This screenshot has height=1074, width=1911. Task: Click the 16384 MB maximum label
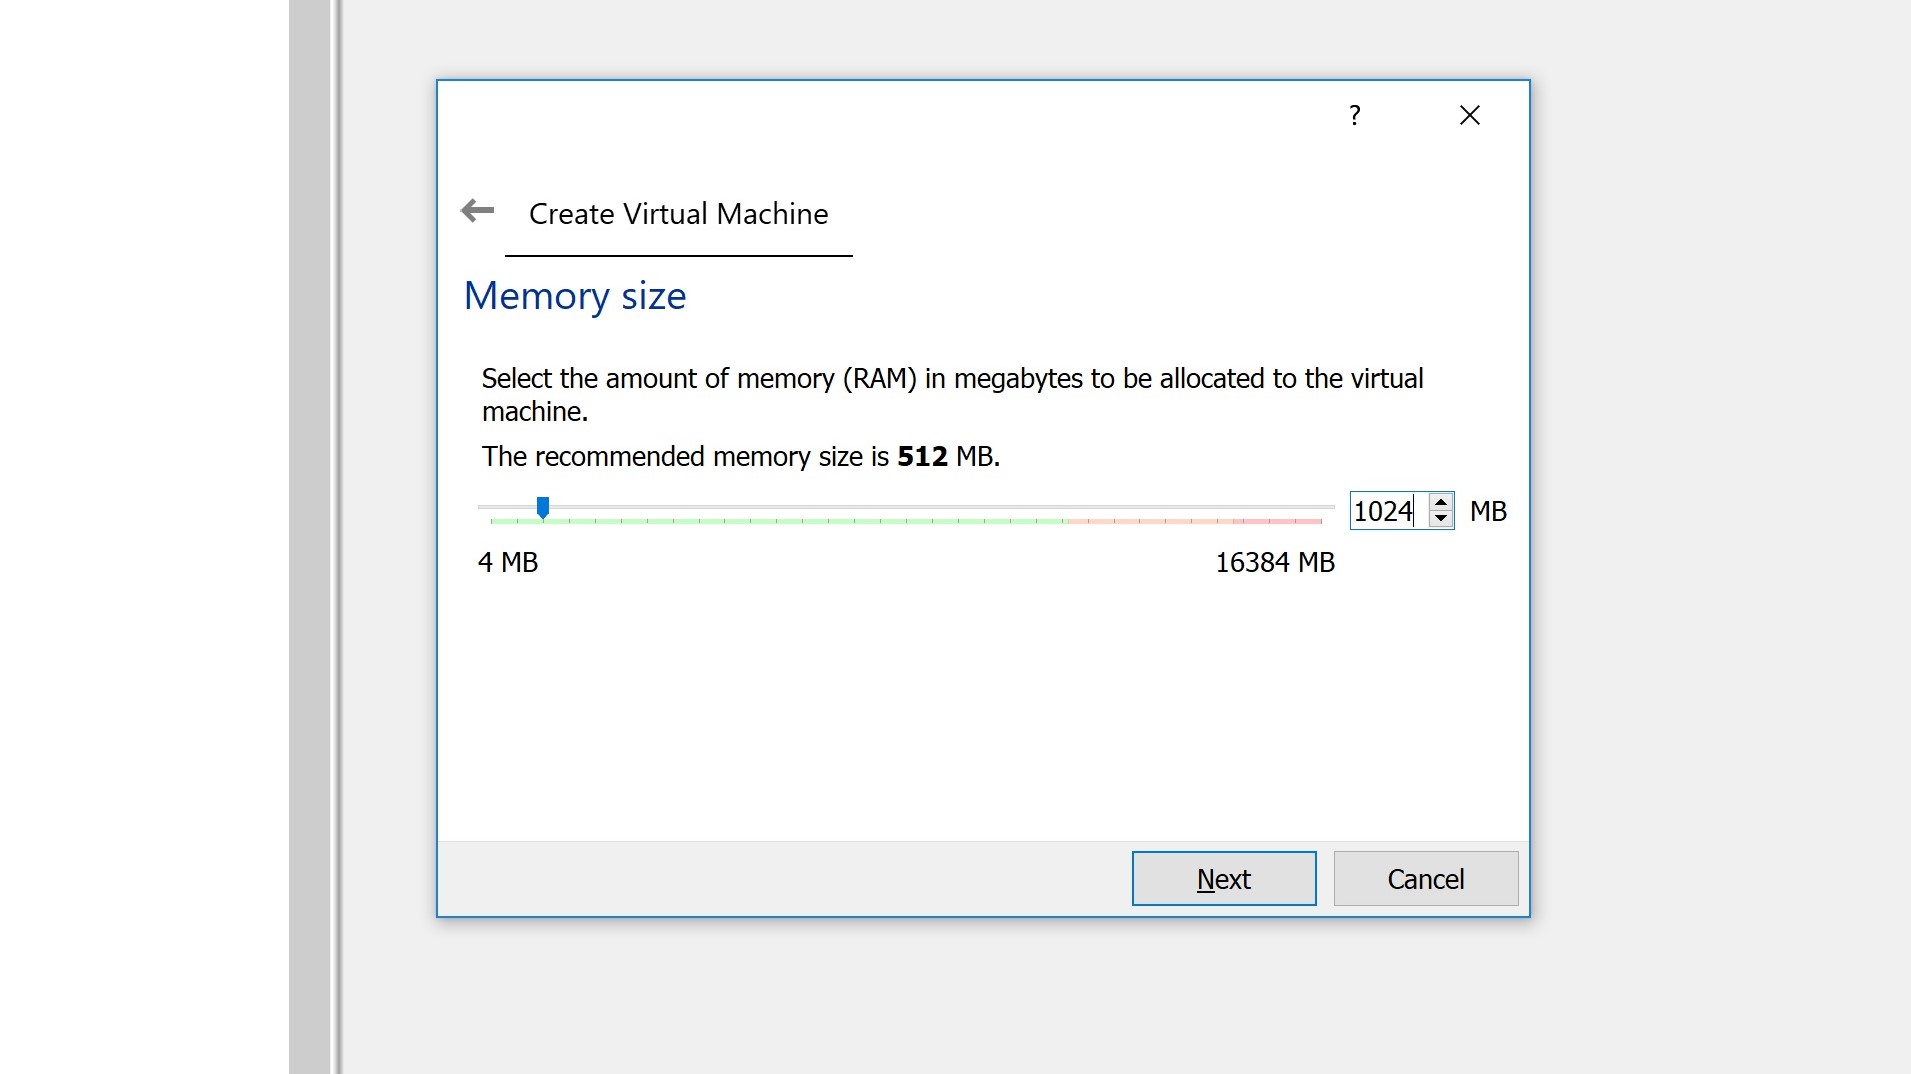1275,562
